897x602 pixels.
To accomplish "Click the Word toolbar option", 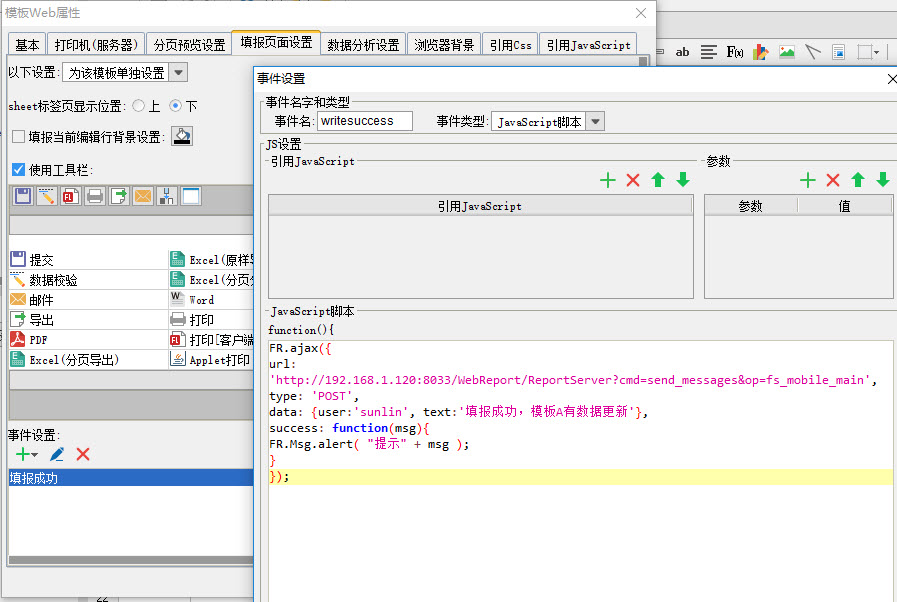I will click(211, 300).
